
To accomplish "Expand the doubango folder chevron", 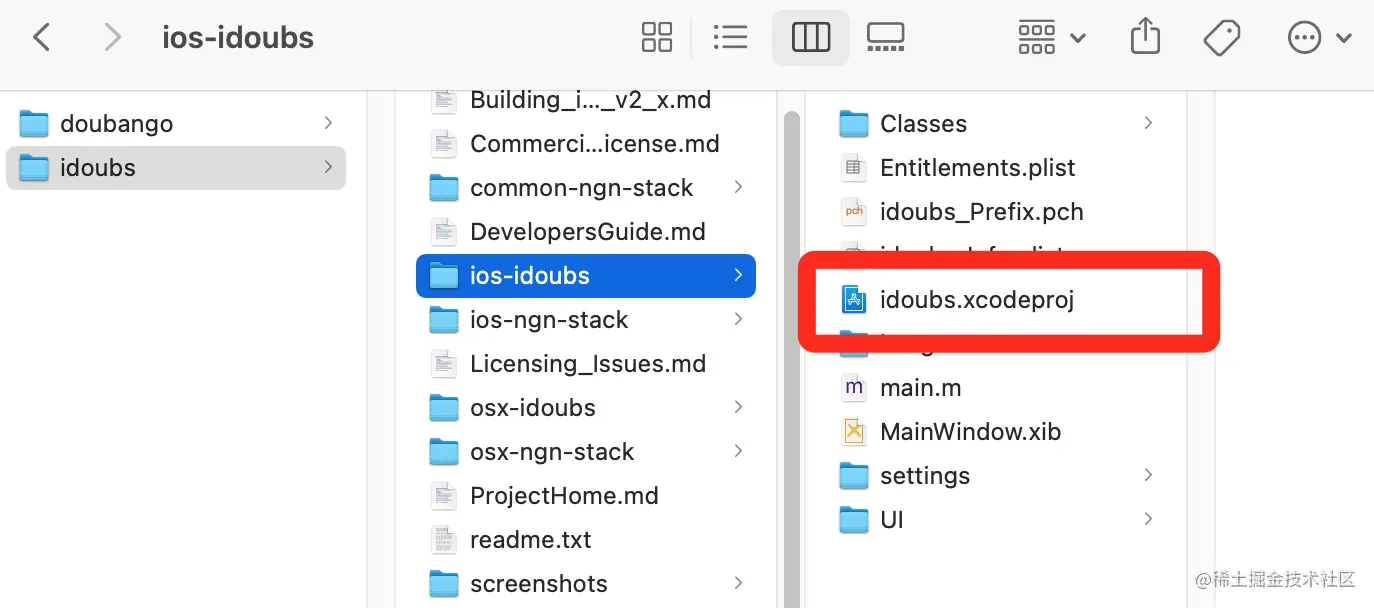I will click(x=328, y=123).
